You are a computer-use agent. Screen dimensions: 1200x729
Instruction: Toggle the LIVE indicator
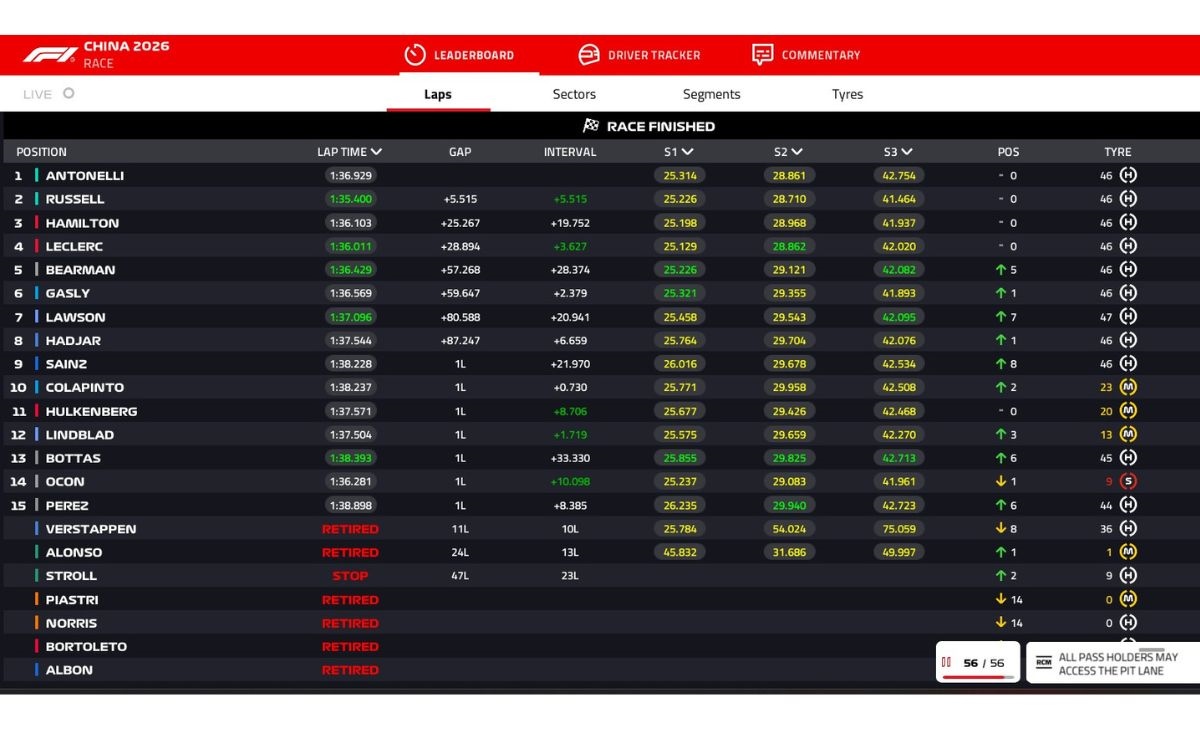pyautogui.click(x=68, y=94)
